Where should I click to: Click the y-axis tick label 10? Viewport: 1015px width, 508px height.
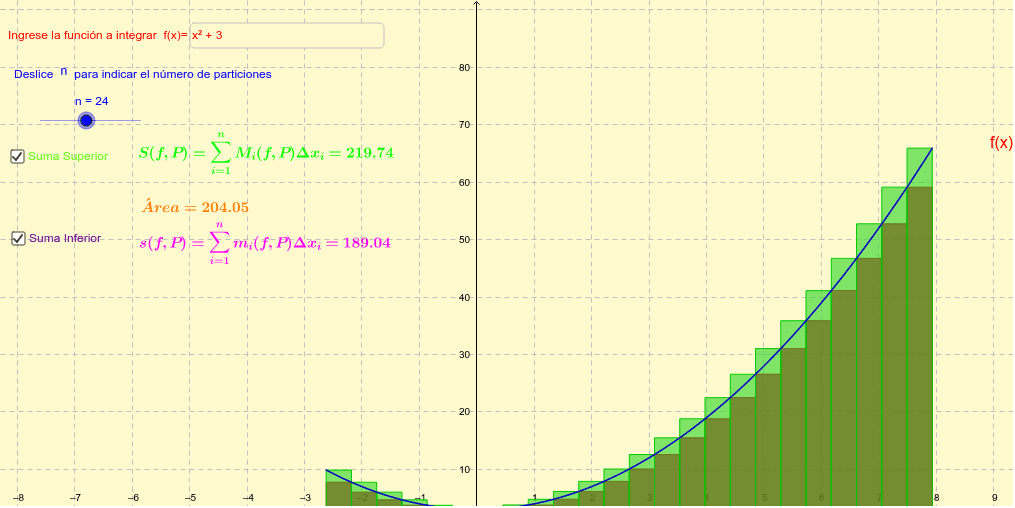465,470
